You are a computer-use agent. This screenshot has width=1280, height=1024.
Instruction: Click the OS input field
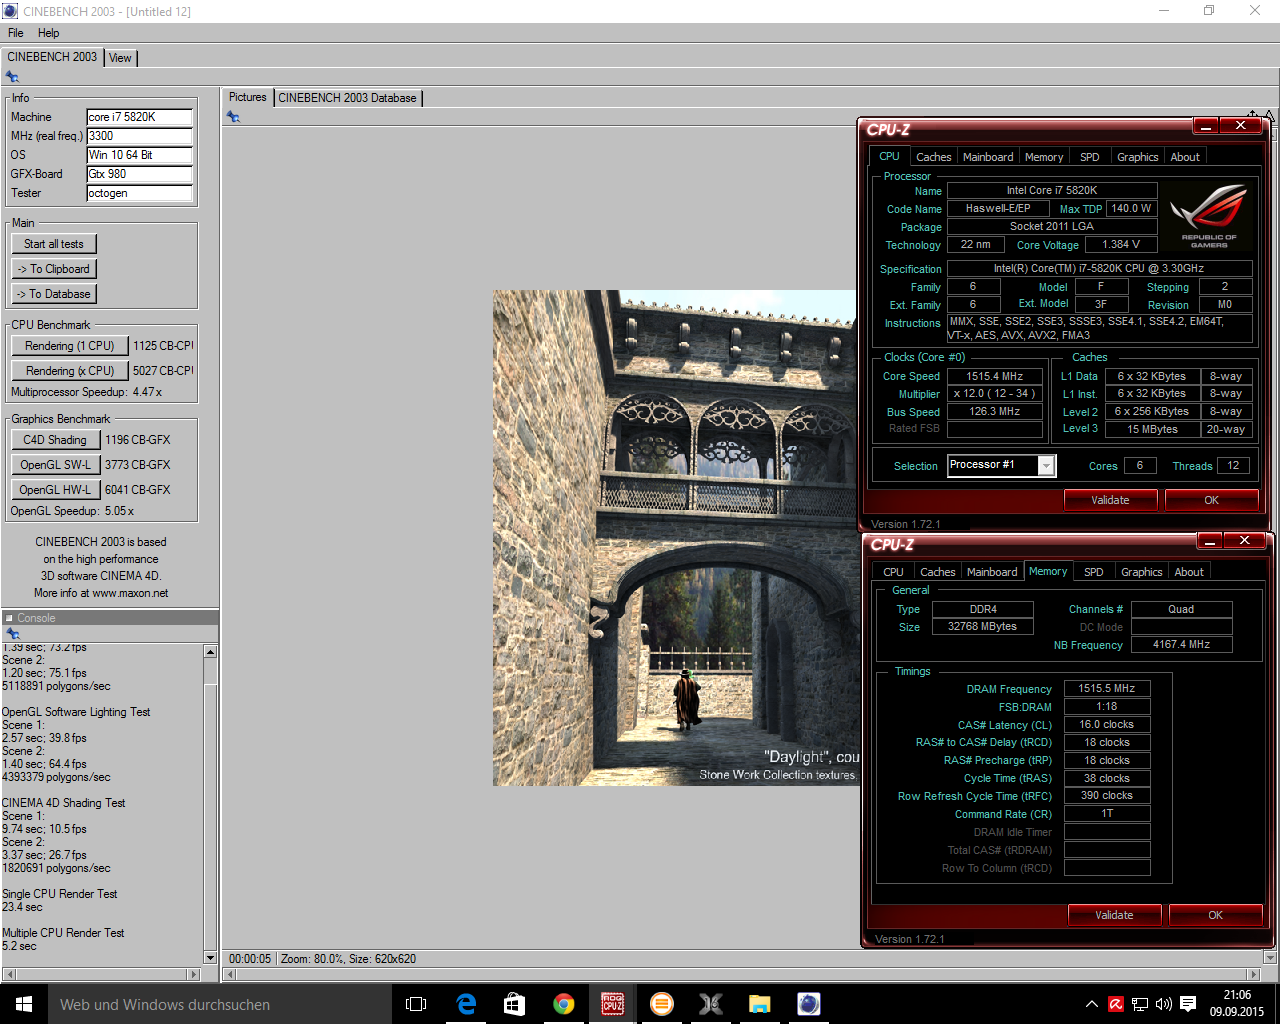pyautogui.click(x=139, y=155)
